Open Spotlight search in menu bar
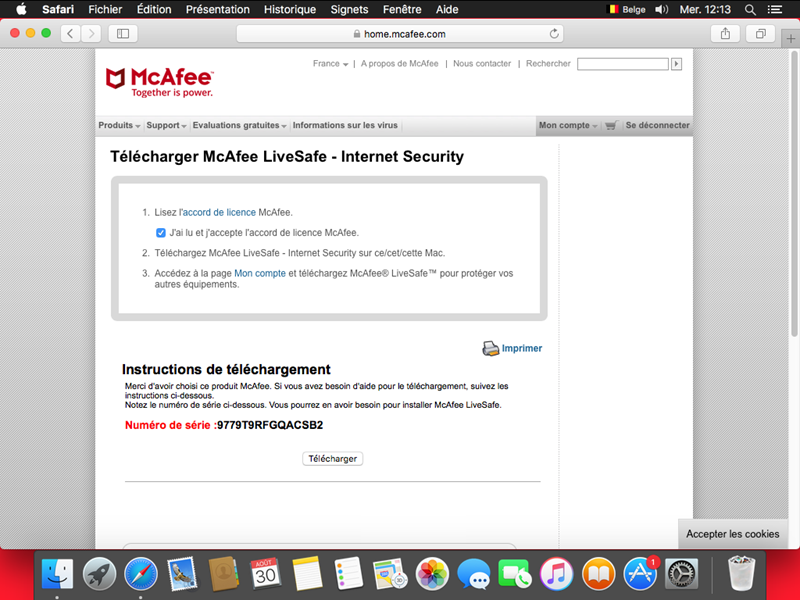Viewport: 800px width, 600px height. click(x=750, y=10)
